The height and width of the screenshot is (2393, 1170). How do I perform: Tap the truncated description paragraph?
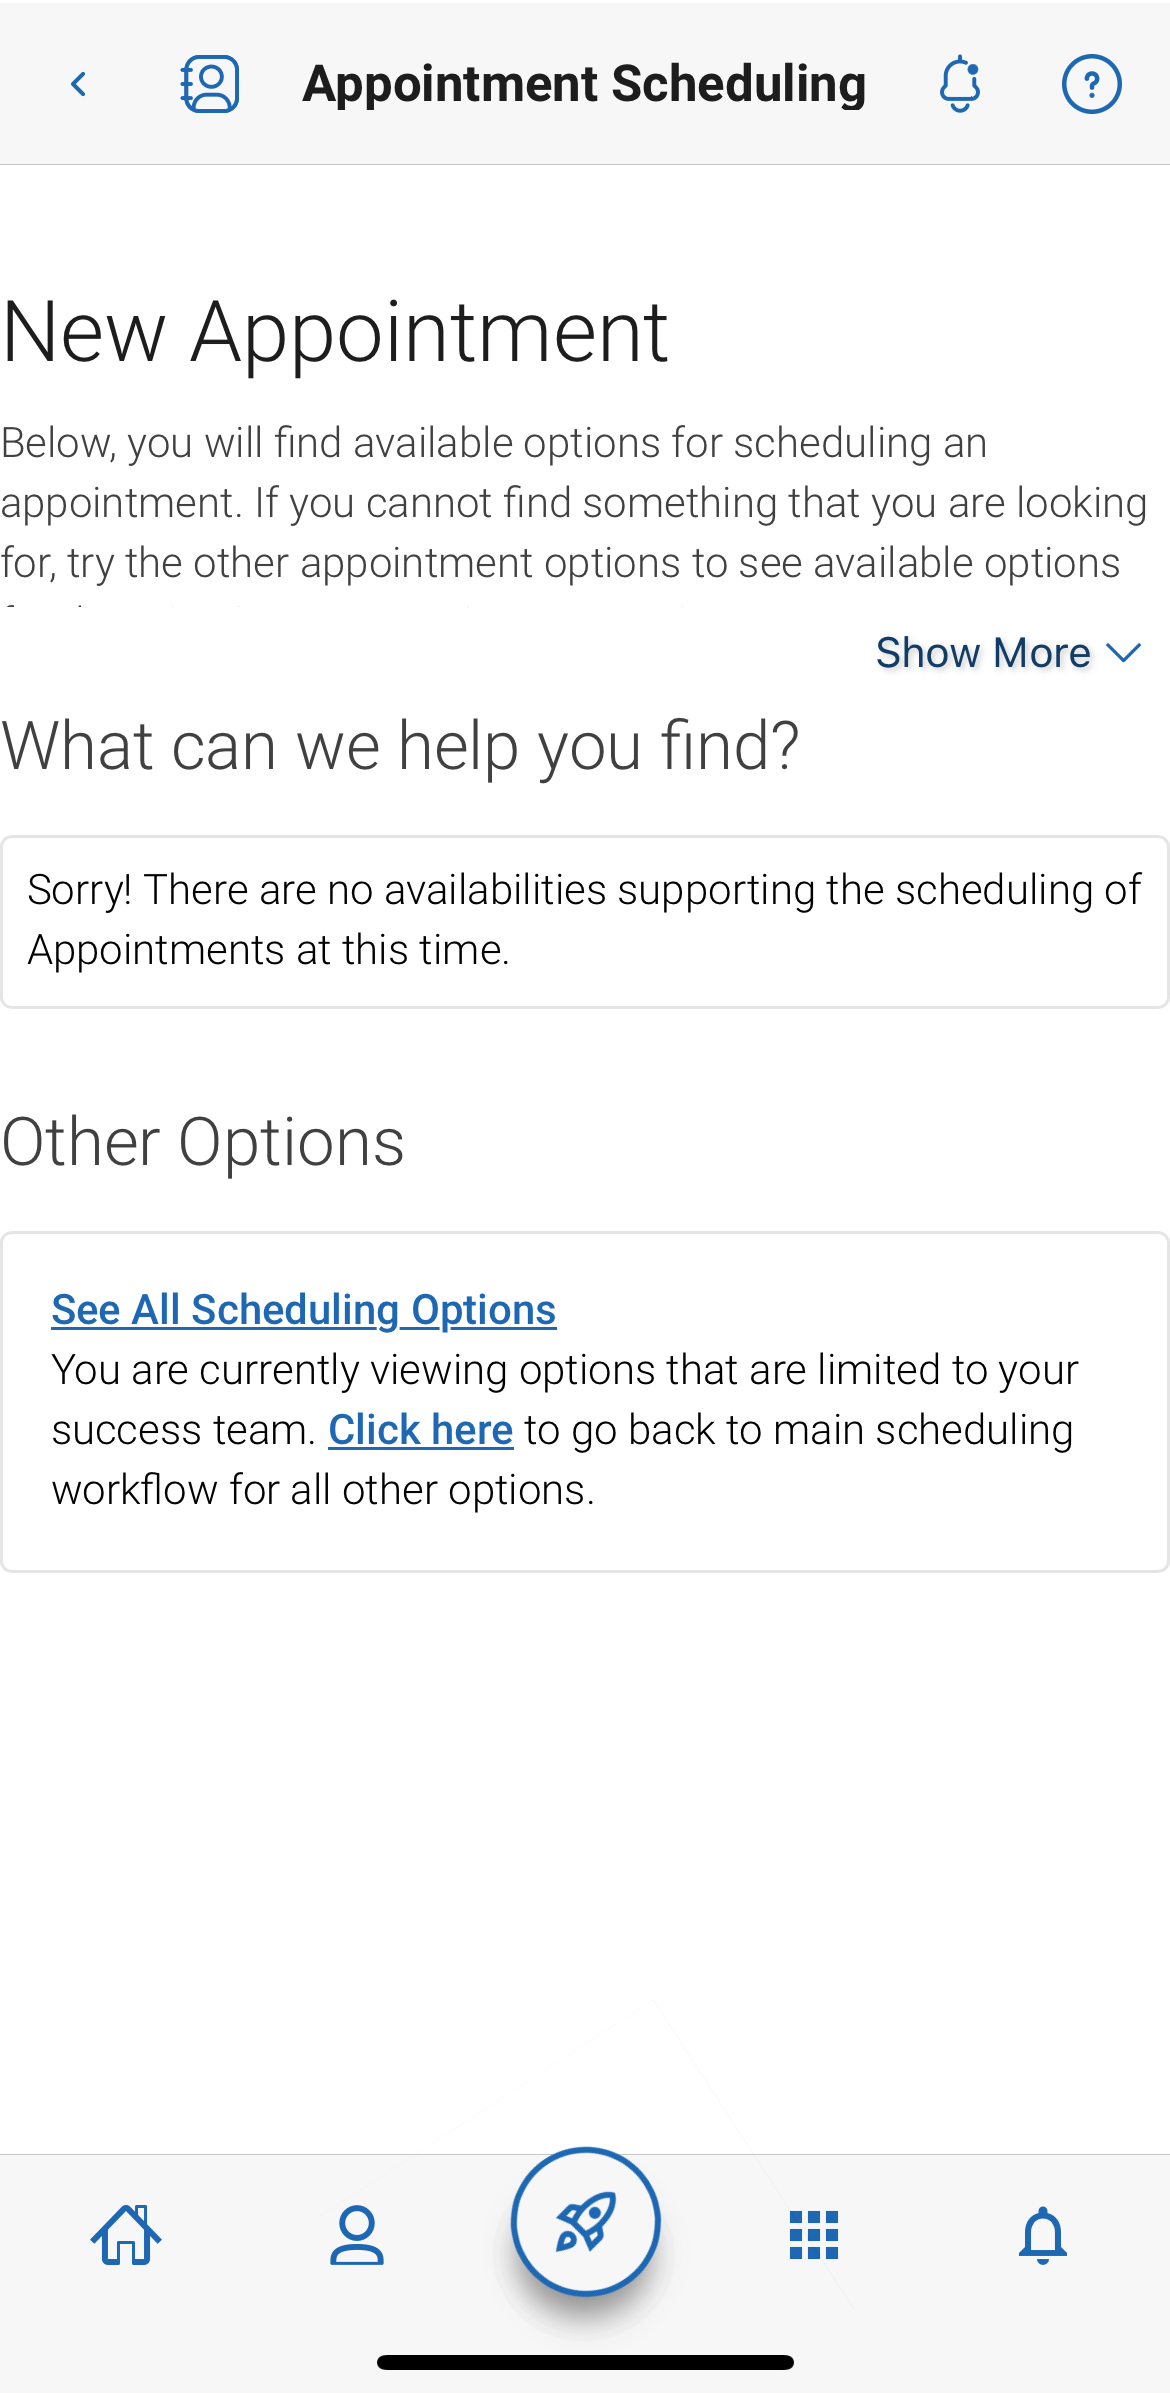tap(574, 503)
